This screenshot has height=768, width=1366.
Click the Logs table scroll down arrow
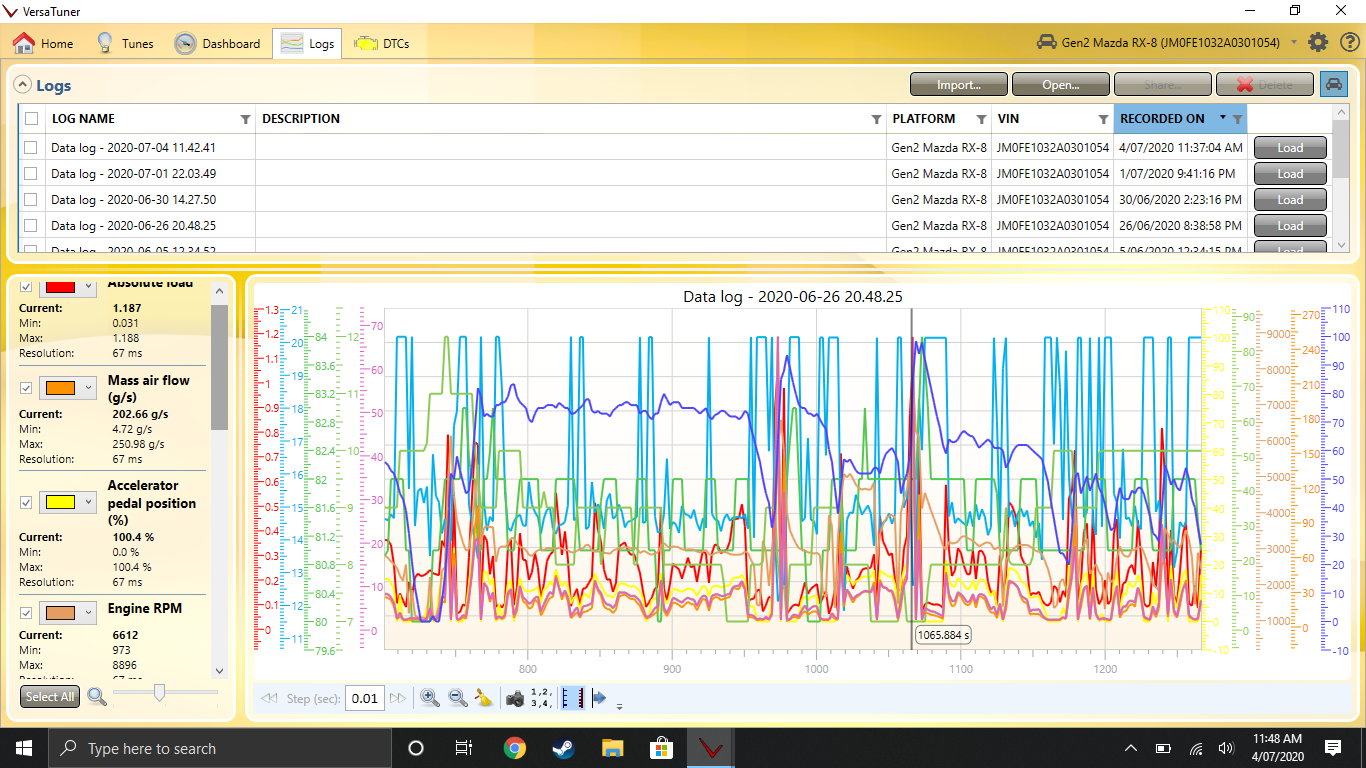[1342, 246]
